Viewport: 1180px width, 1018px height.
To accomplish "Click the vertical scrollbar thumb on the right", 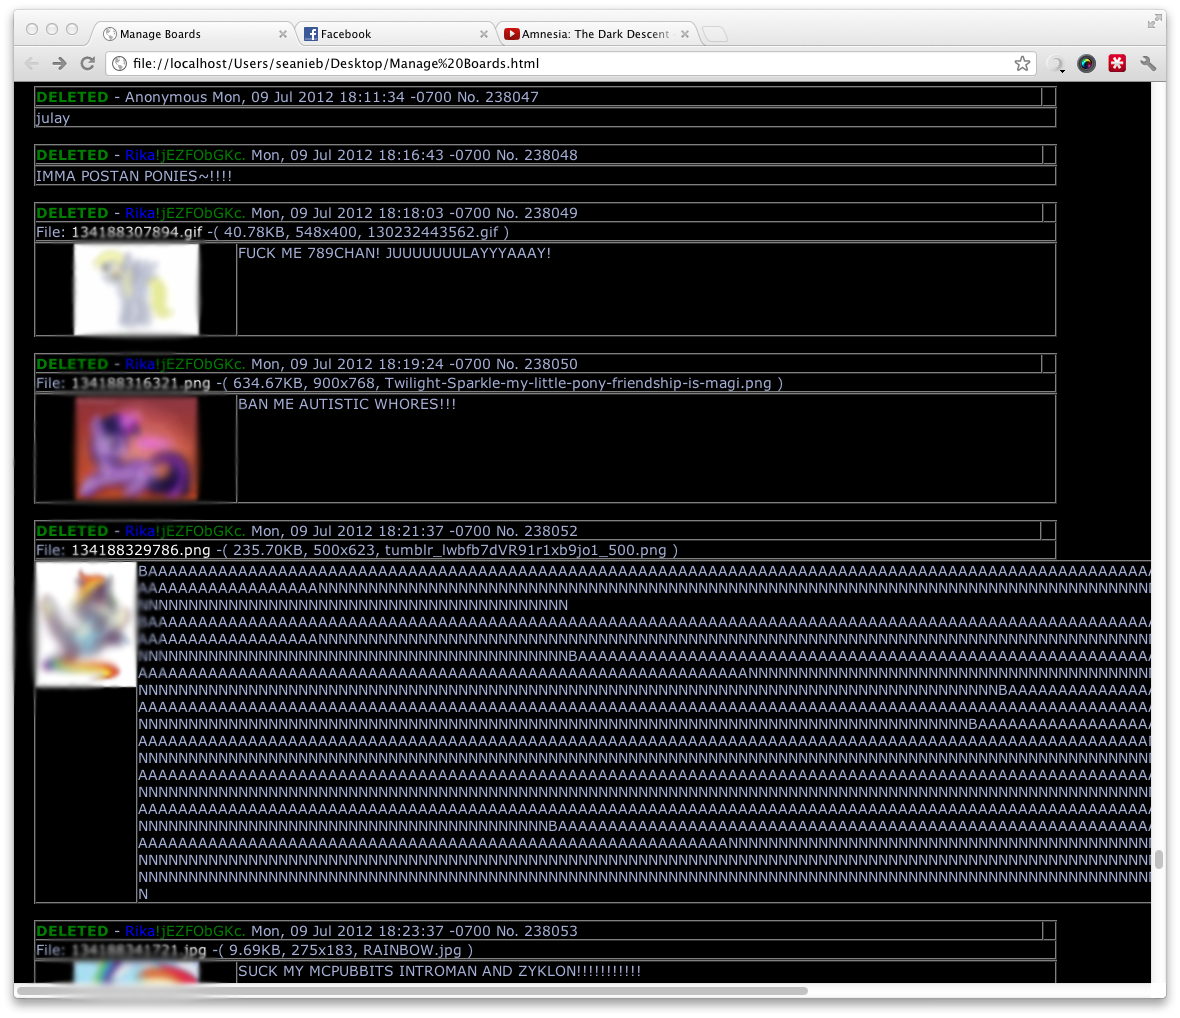I will tap(1159, 859).
